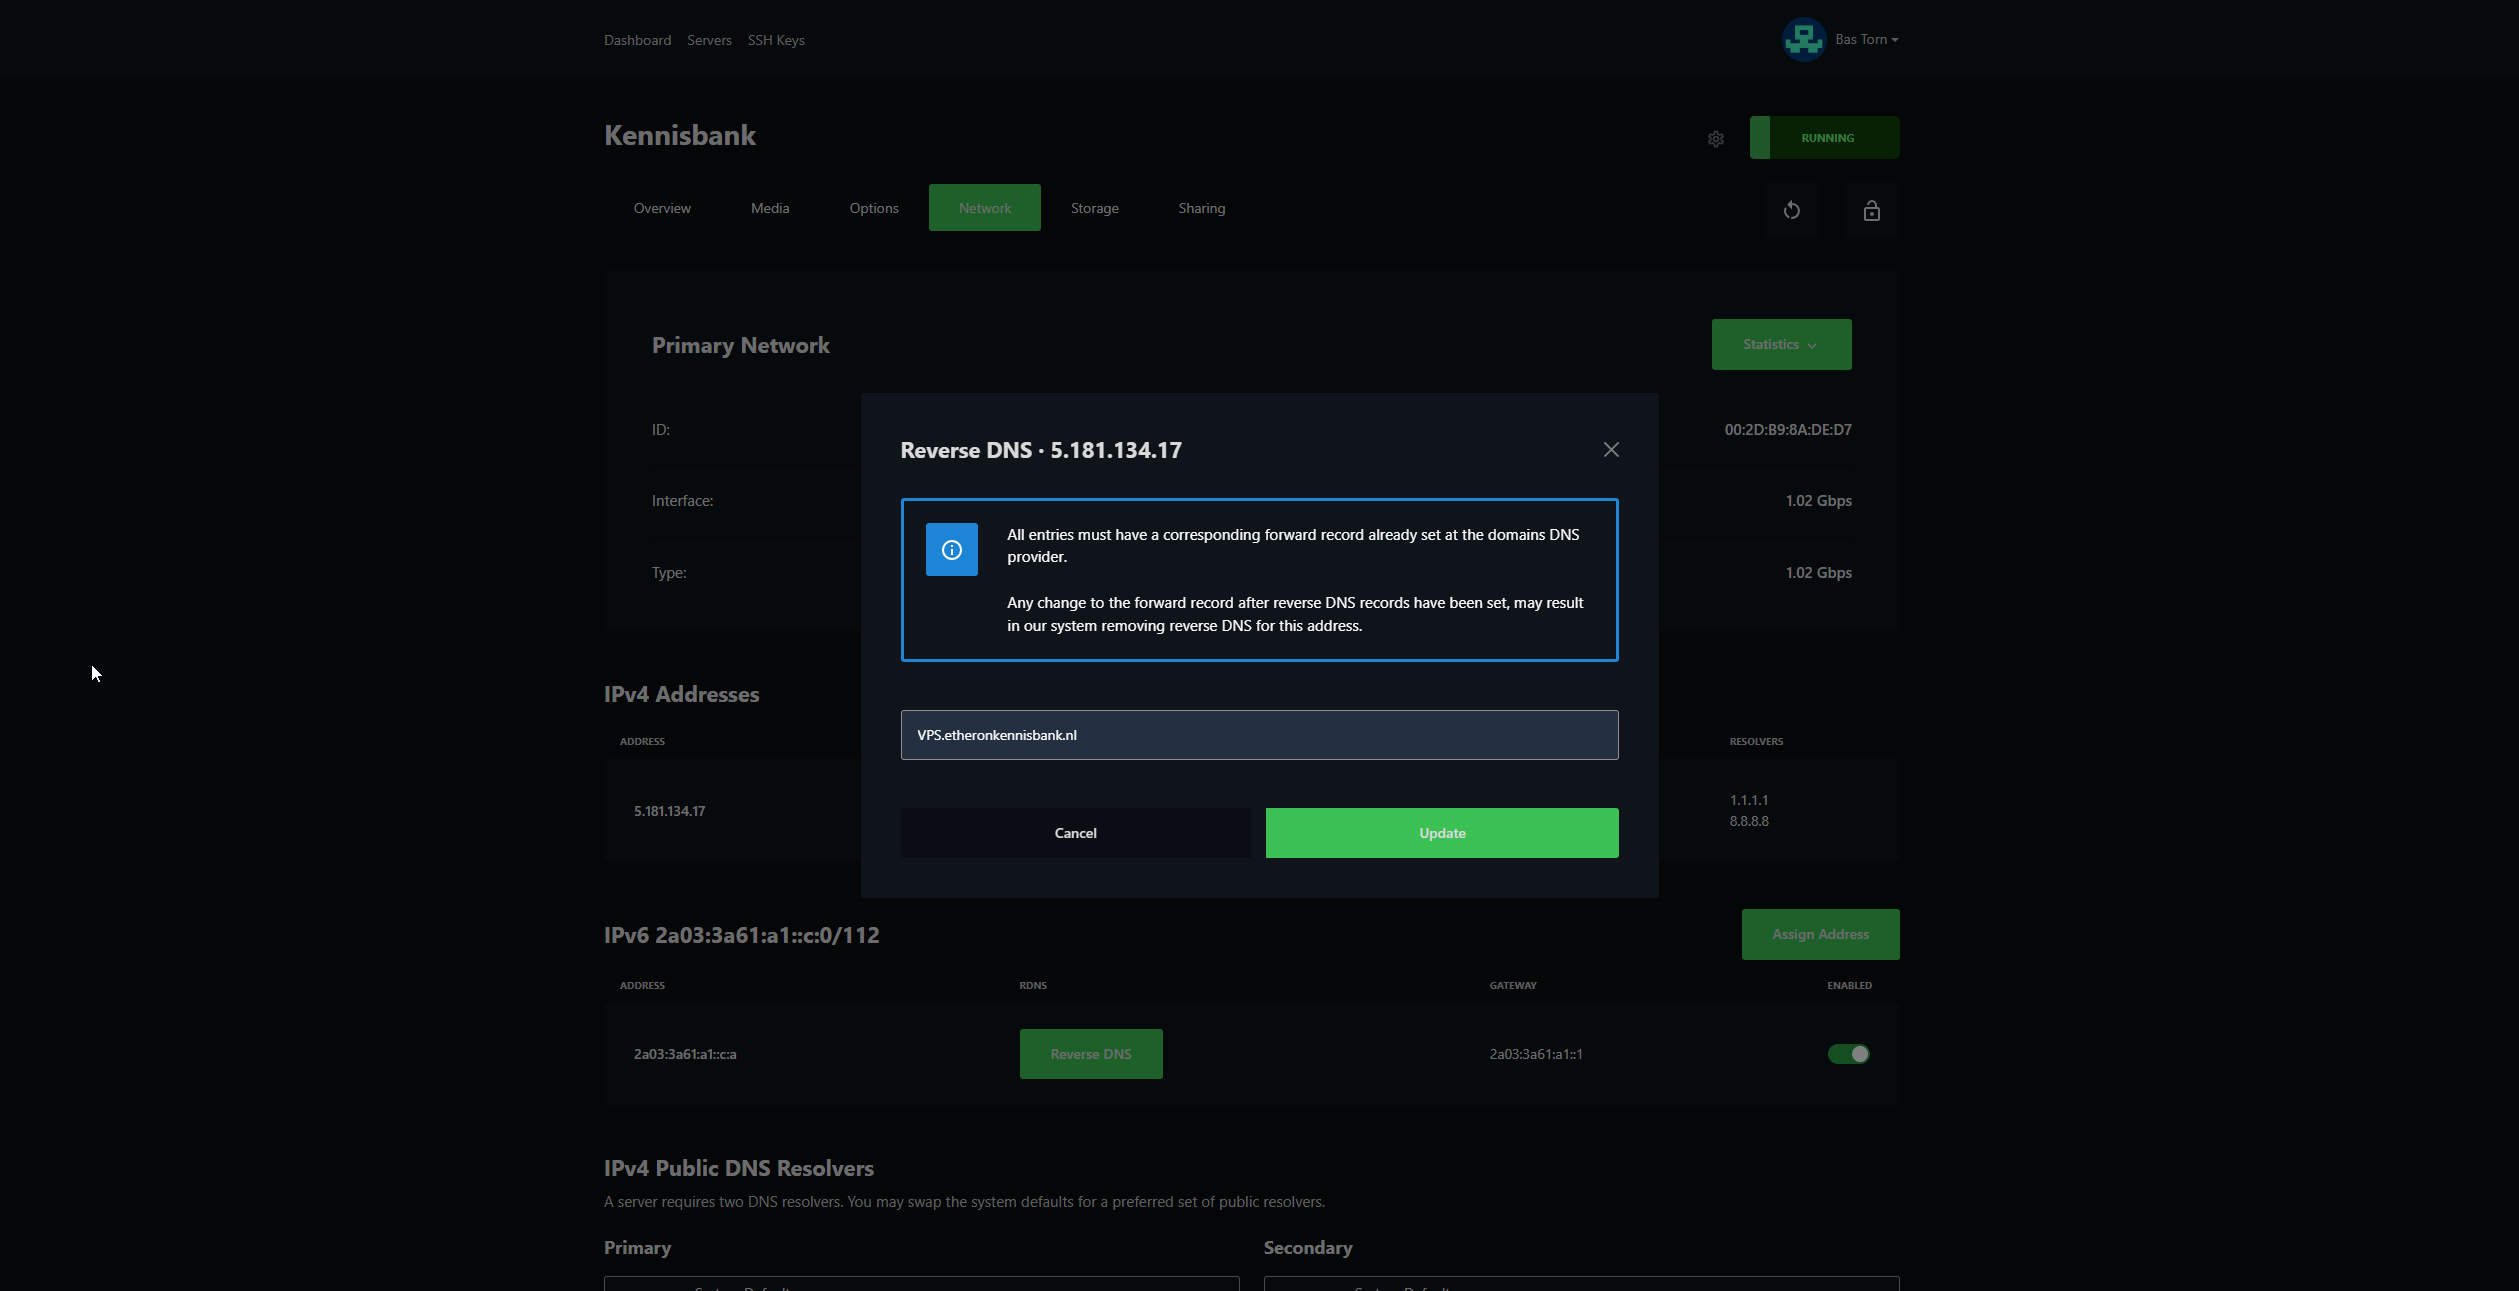Click the blue info icon in notice
Image resolution: width=2519 pixels, height=1291 pixels.
951,549
